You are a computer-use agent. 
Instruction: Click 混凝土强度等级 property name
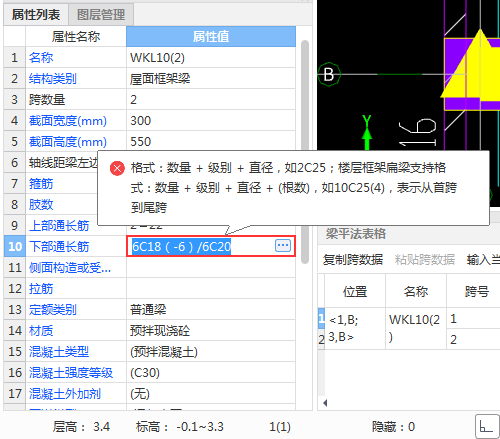71,373
